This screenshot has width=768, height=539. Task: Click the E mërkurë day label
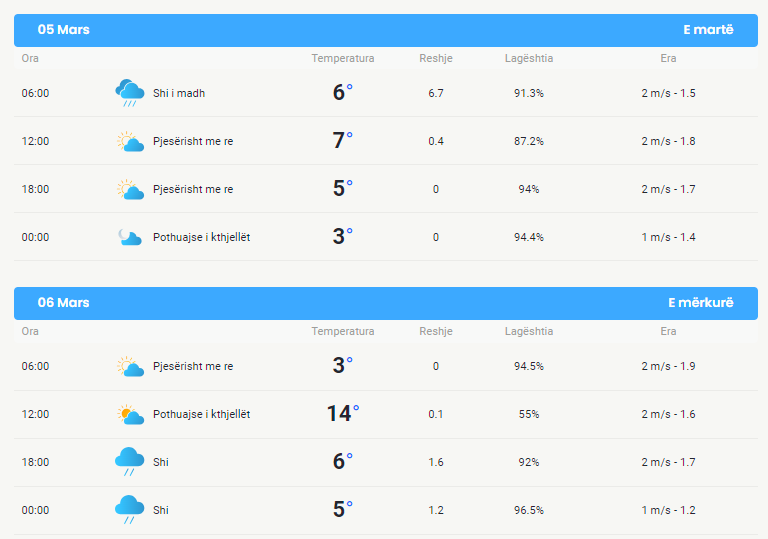pos(701,302)
